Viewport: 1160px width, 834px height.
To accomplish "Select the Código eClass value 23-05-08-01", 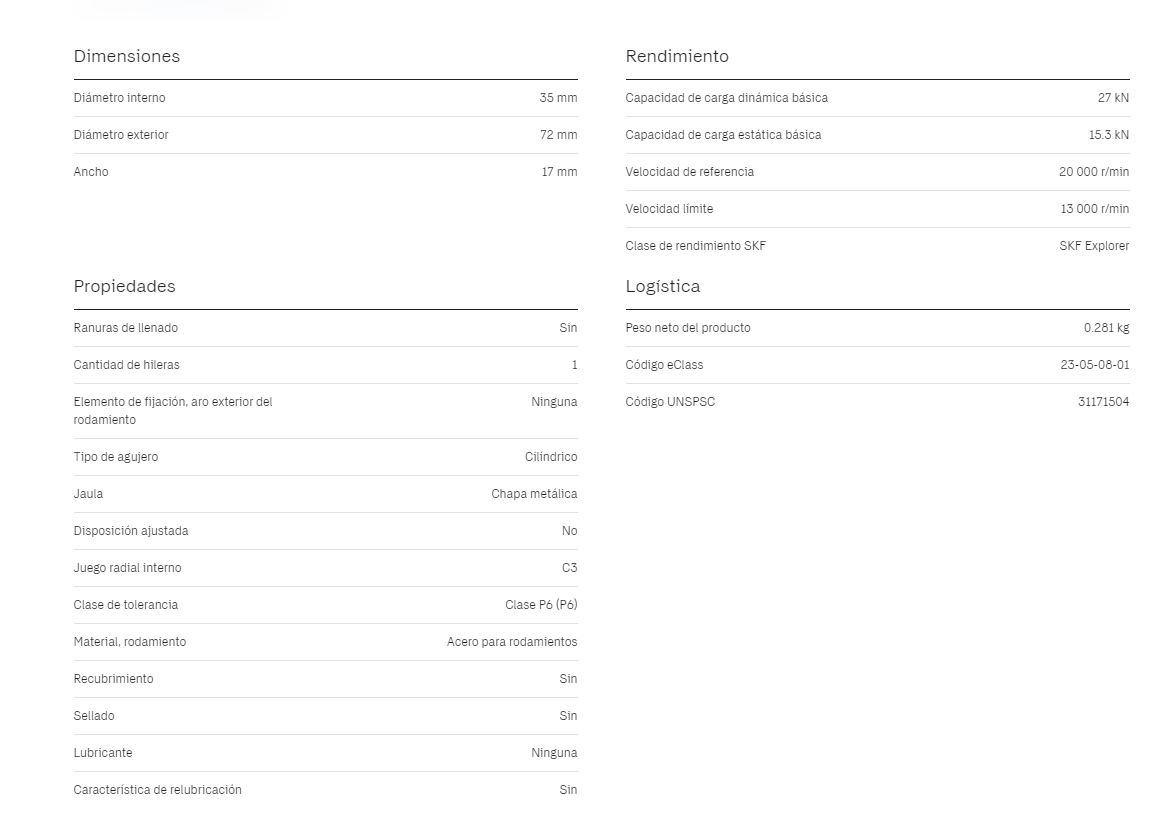I will point(1094,365).
